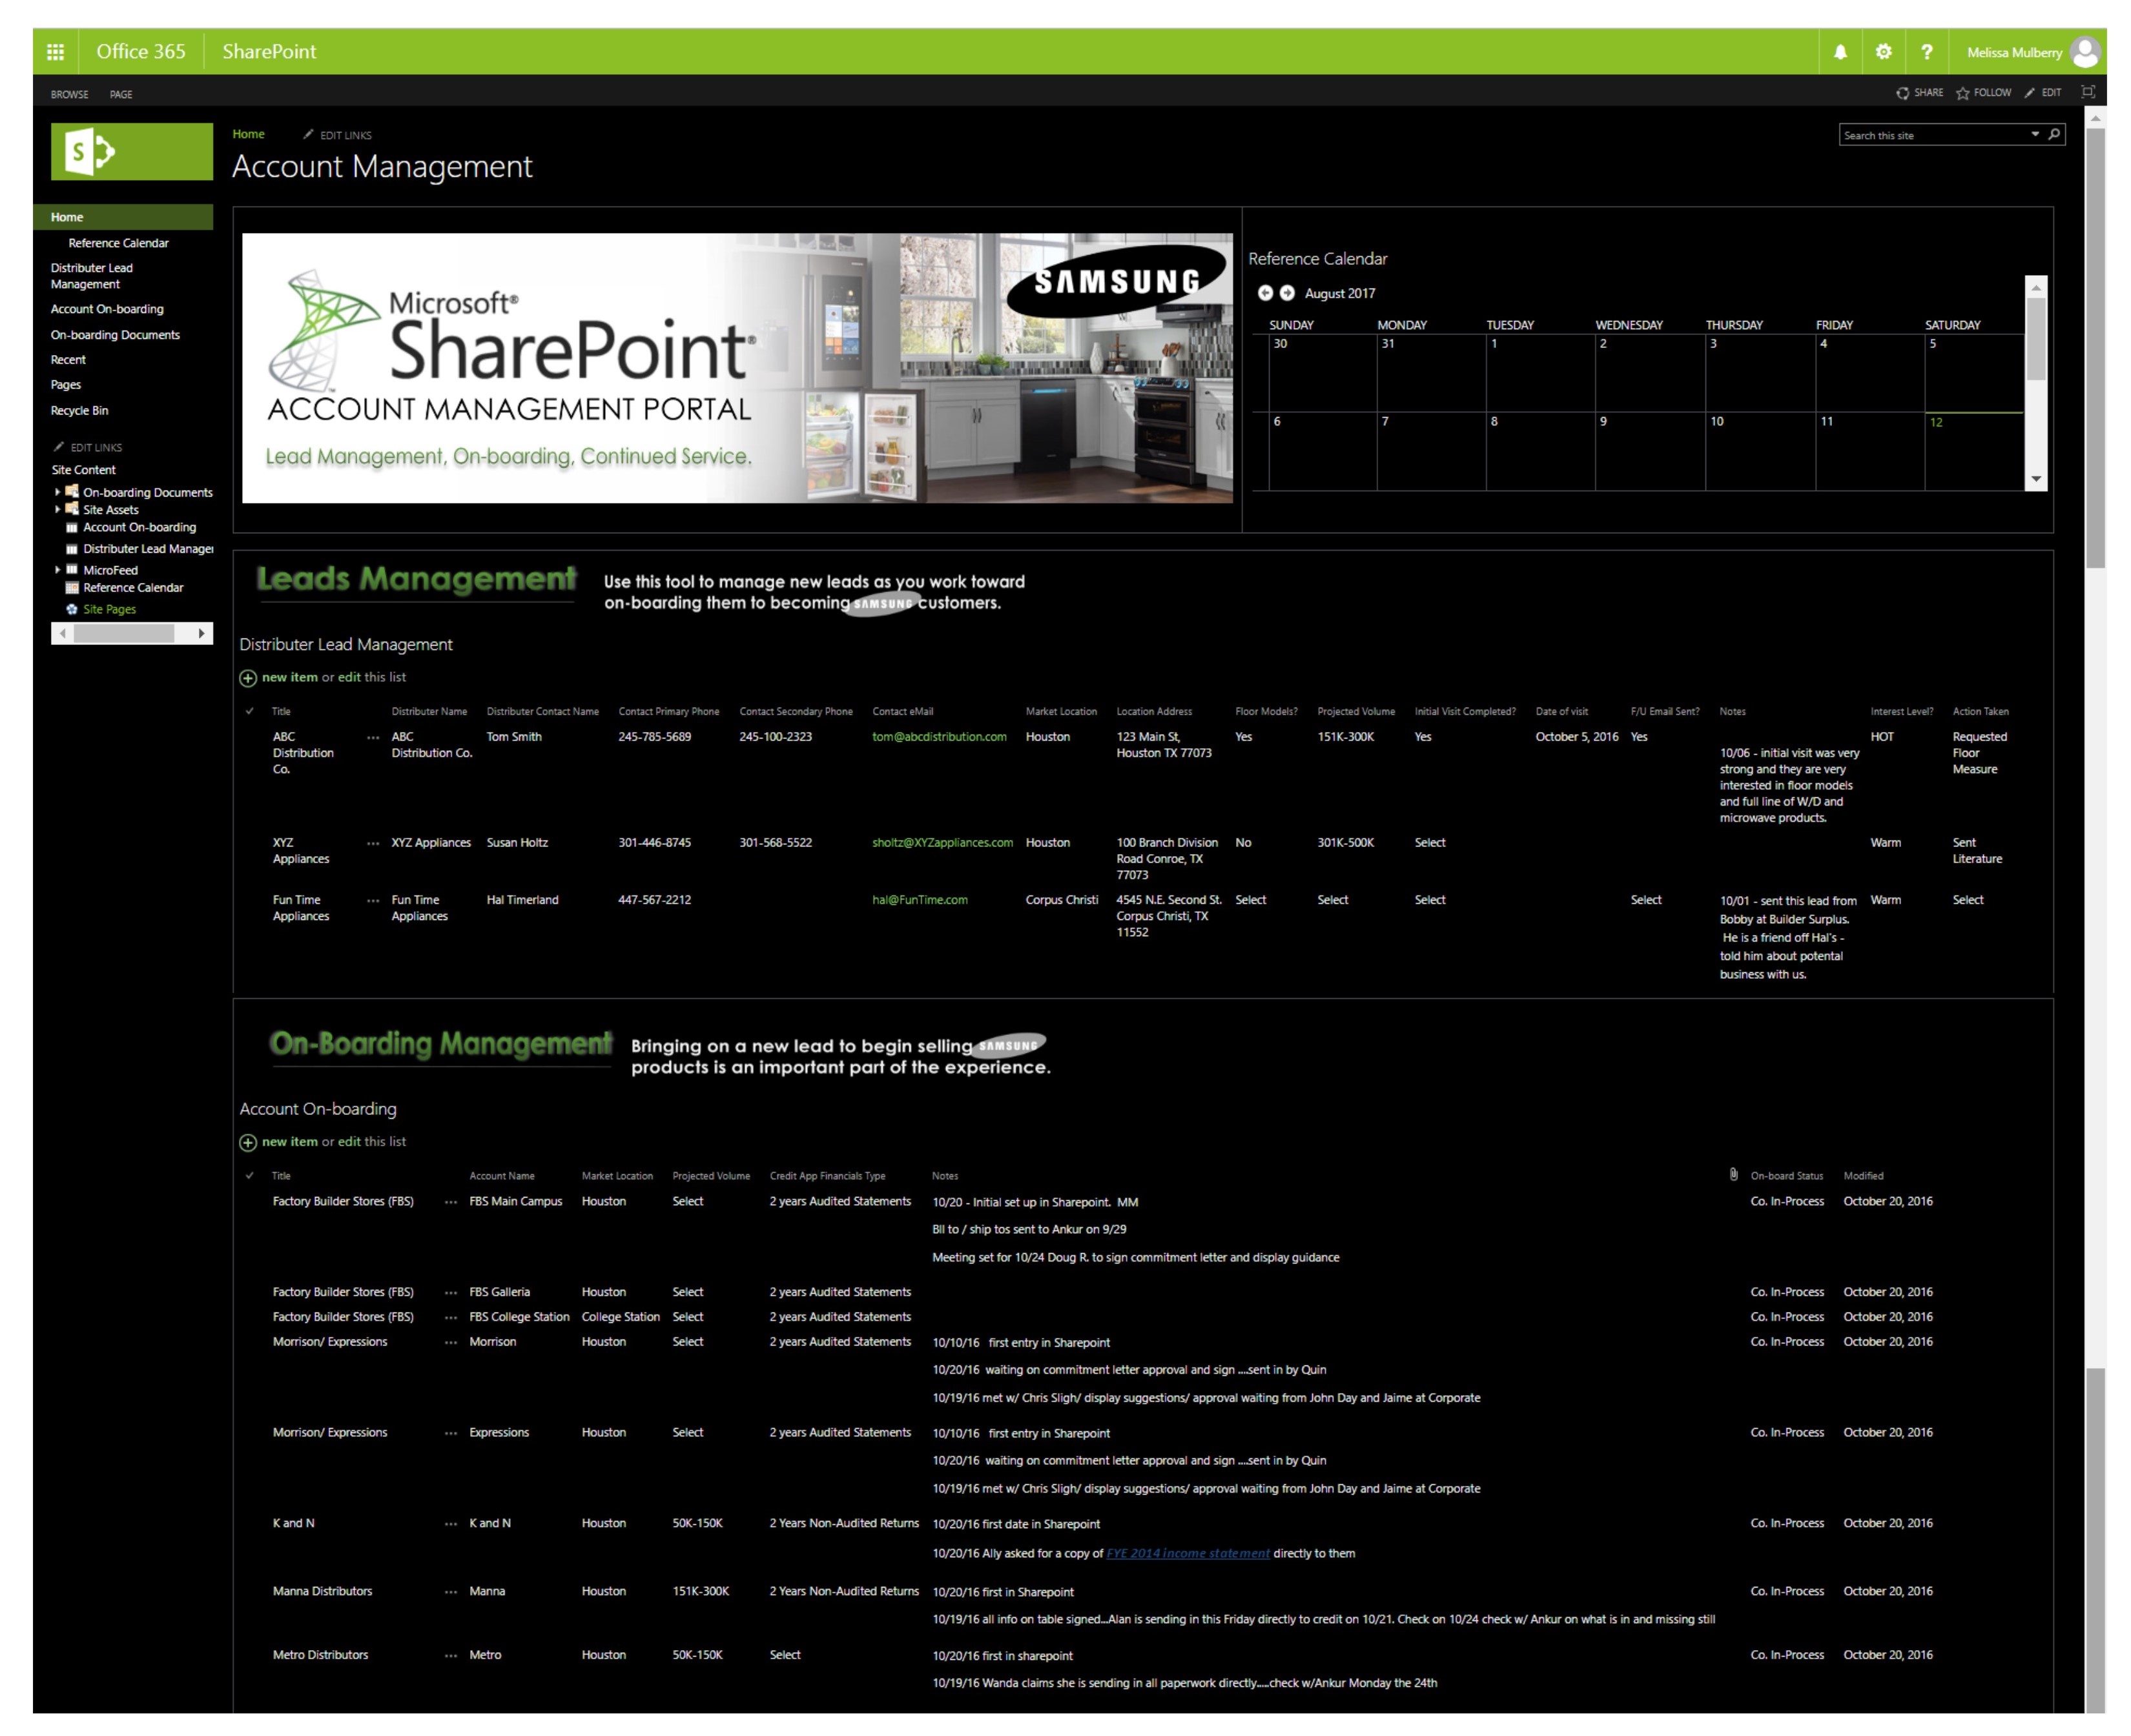Toggle select-all checkmark in Account On-boarding list

[x=249, y=1175]
